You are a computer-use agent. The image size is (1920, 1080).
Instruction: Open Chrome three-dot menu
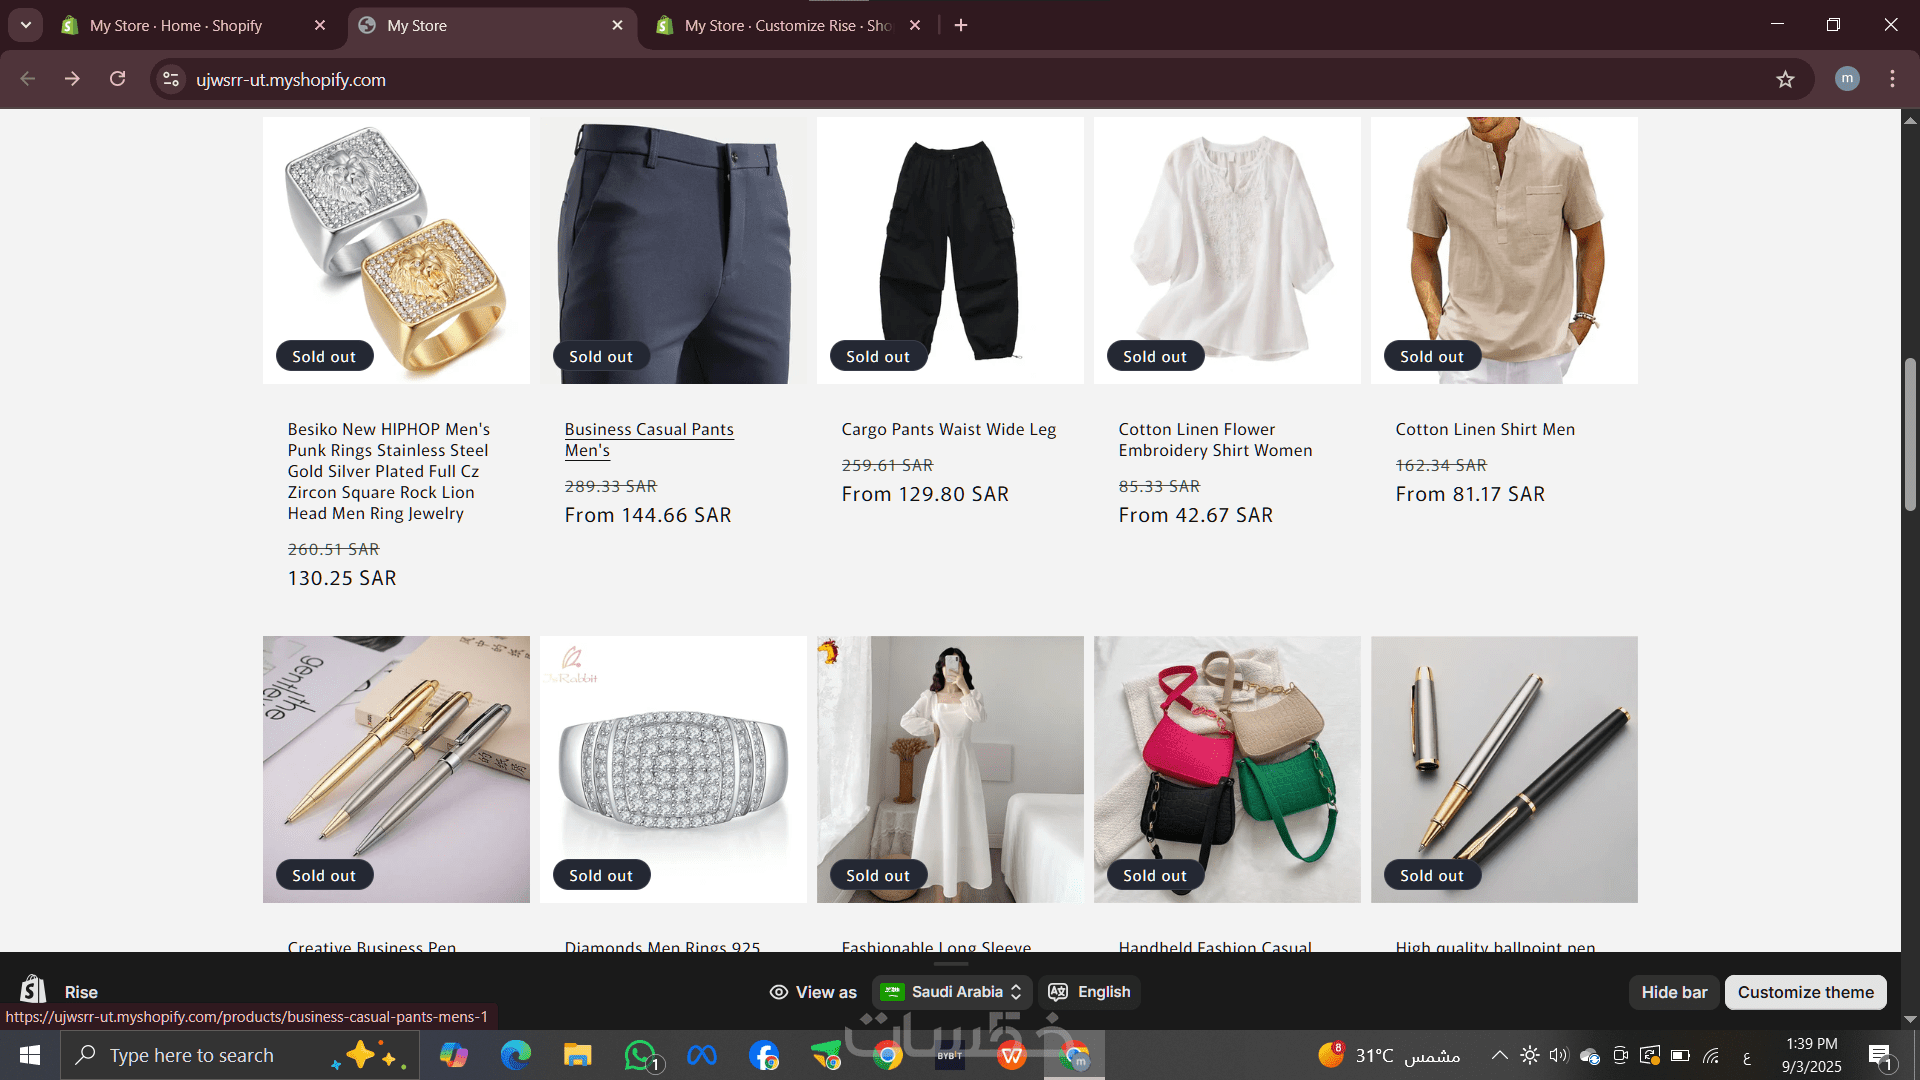[x=1892, y=79]
